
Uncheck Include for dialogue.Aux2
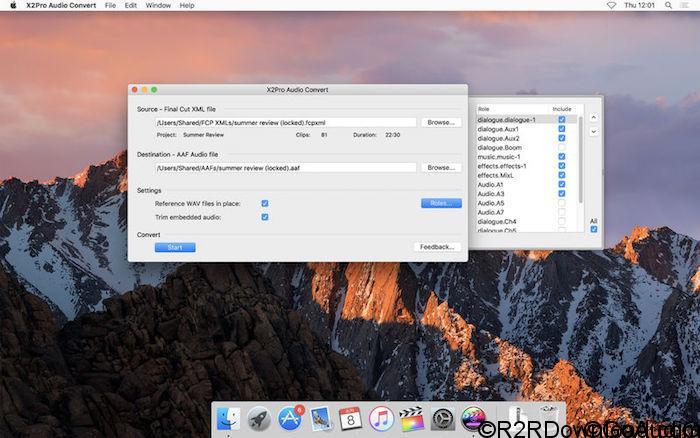click(x=562, y=138)
